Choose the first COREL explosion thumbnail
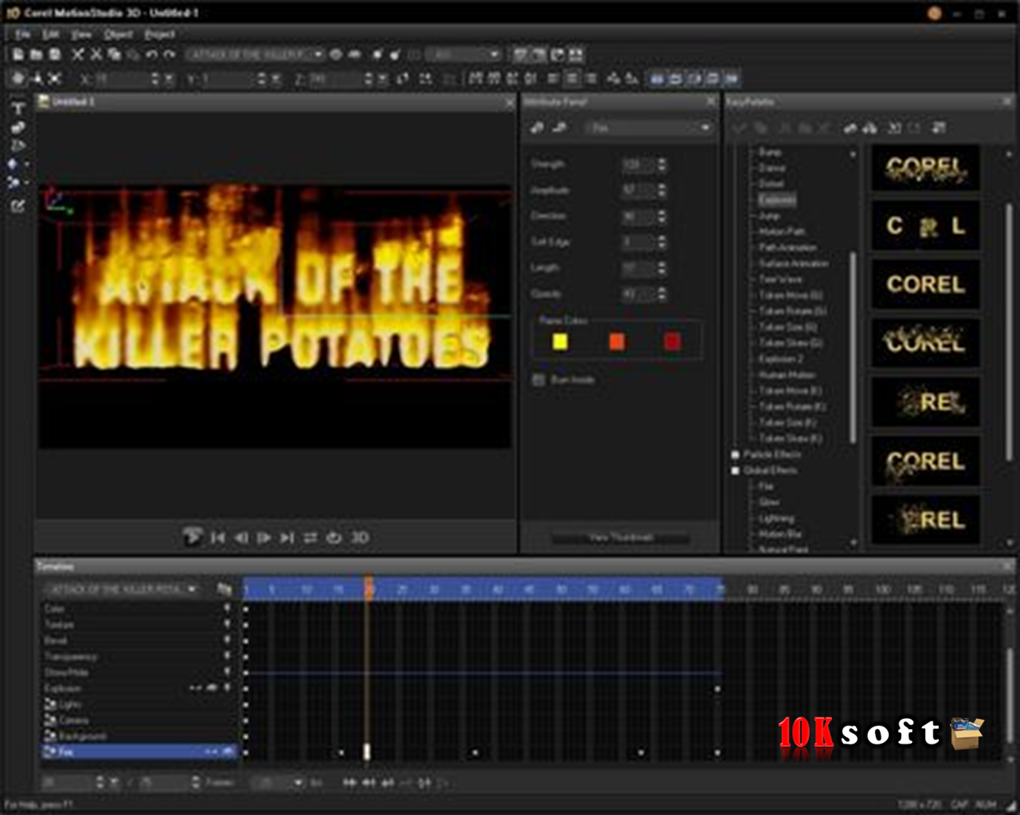The image size is (1020, 815). click(x=926, y=168)
